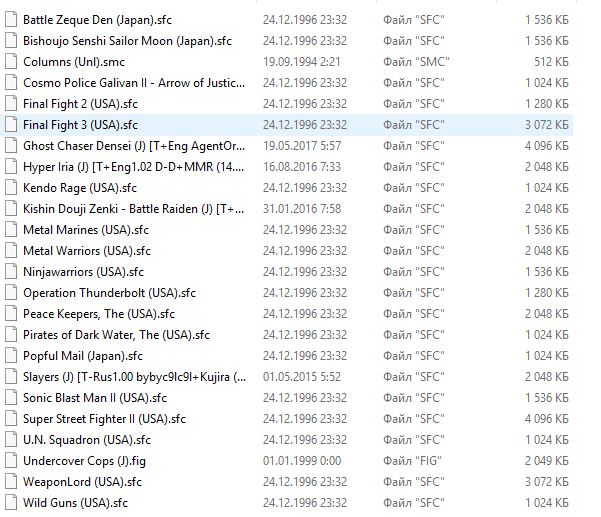601x517 pixels.
Task: Click date 01.05.2015 5:52 of Slayers
Action: click(x=302, y=377)
